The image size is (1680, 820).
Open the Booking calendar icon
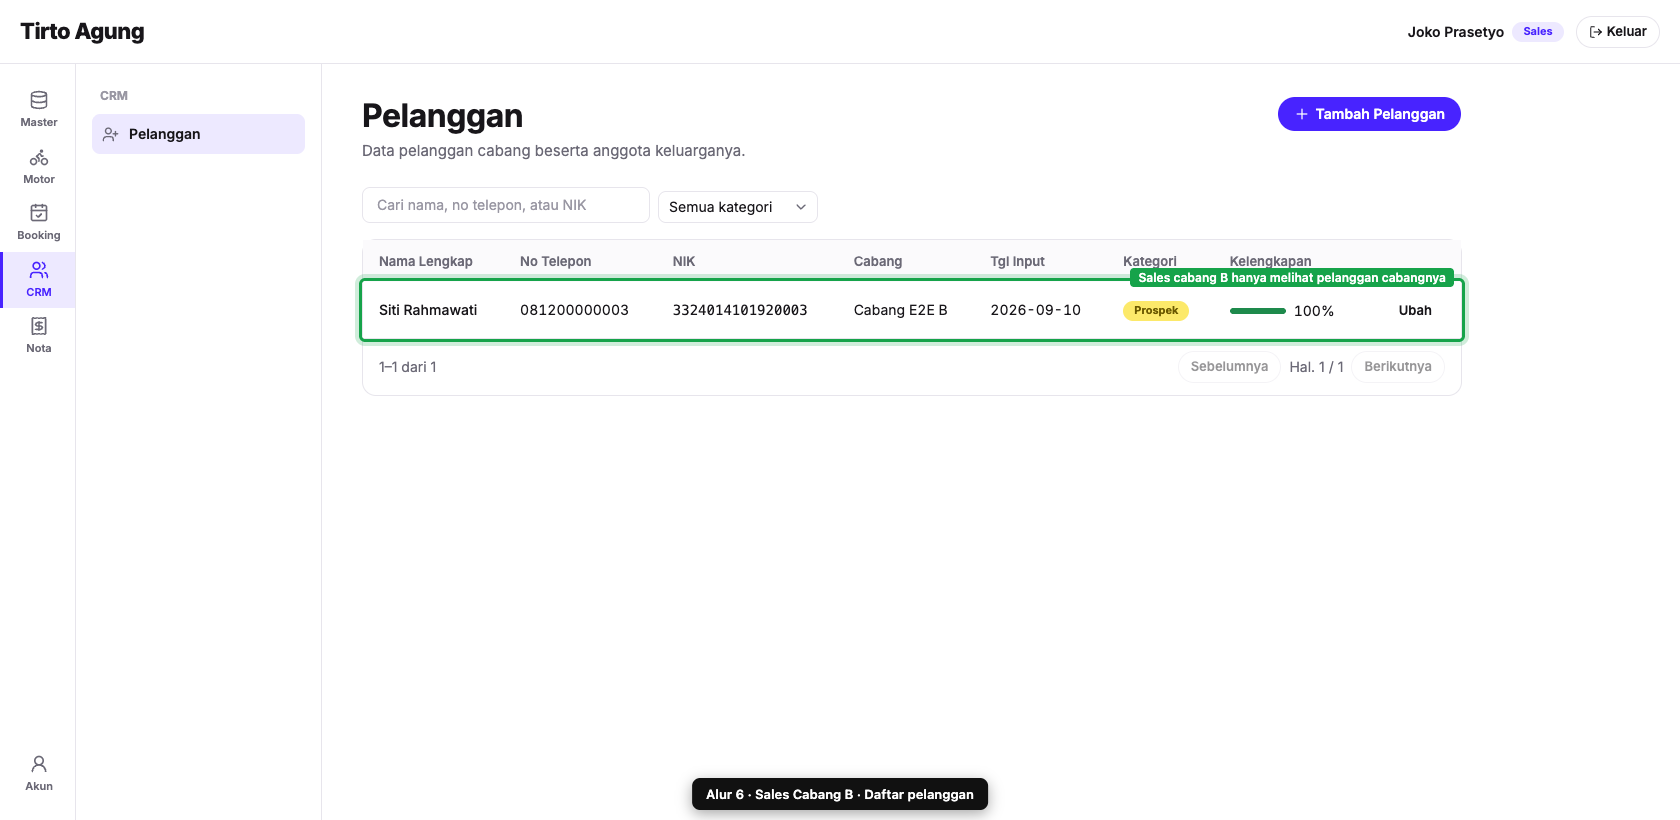[39, 213]
